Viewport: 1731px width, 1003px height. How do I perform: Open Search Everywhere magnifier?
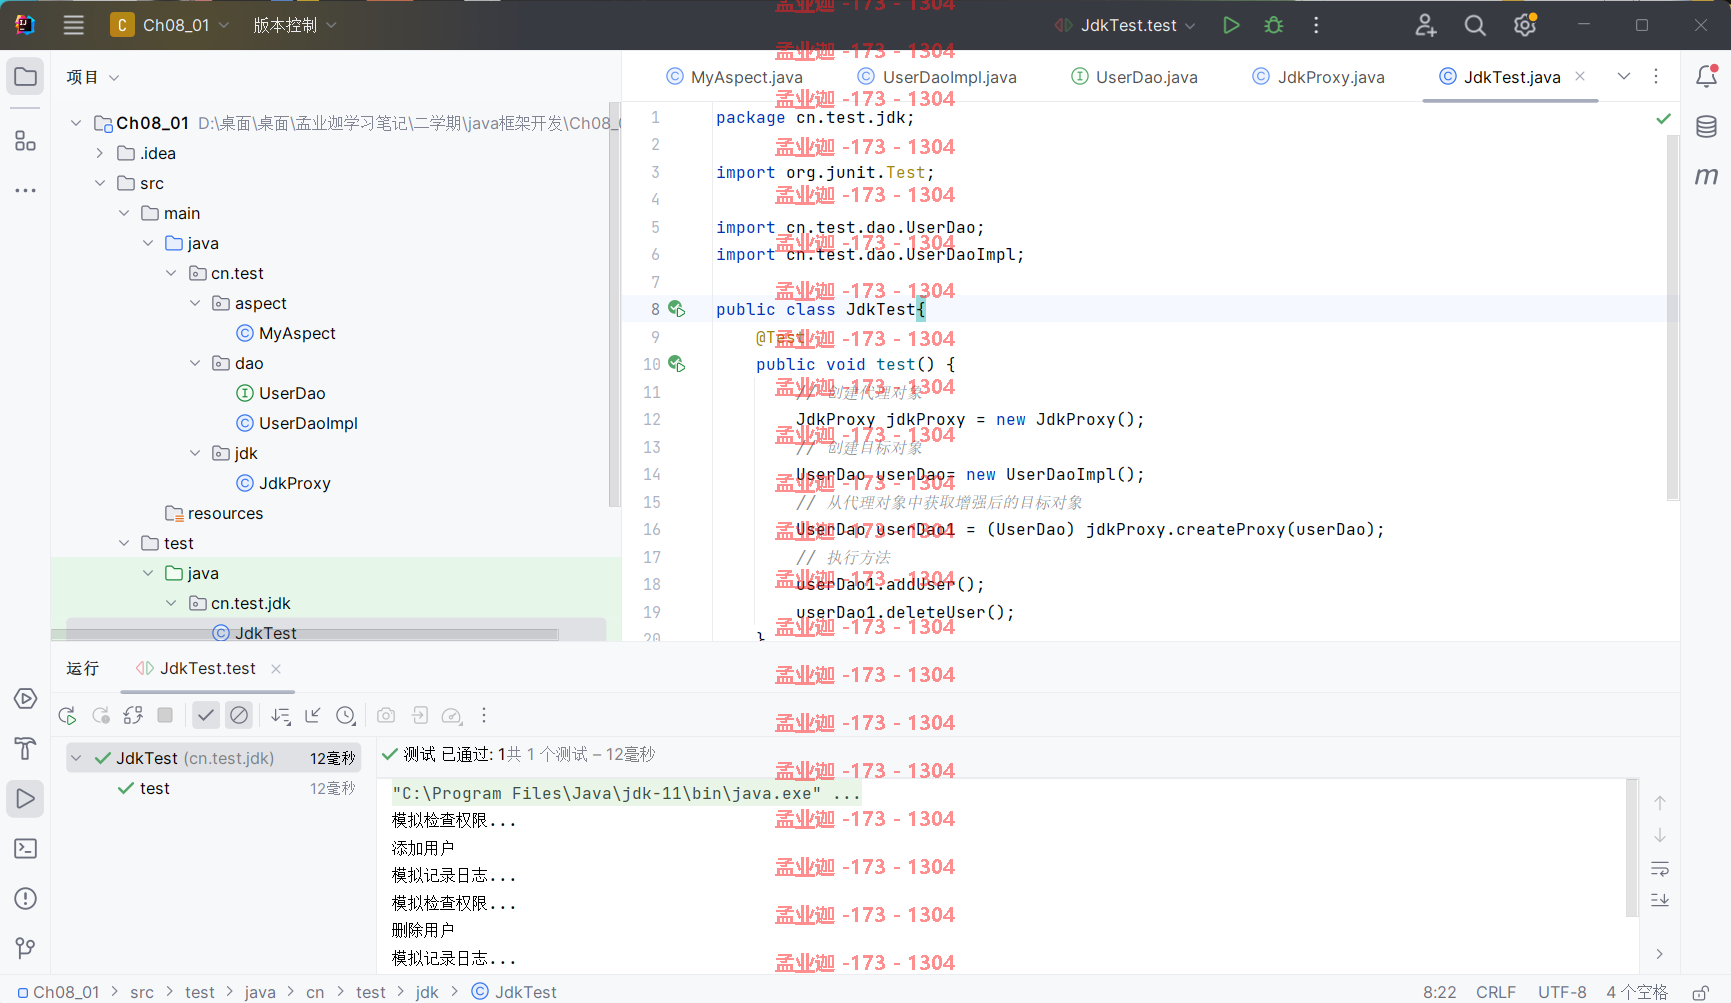tap(1475, 25)
